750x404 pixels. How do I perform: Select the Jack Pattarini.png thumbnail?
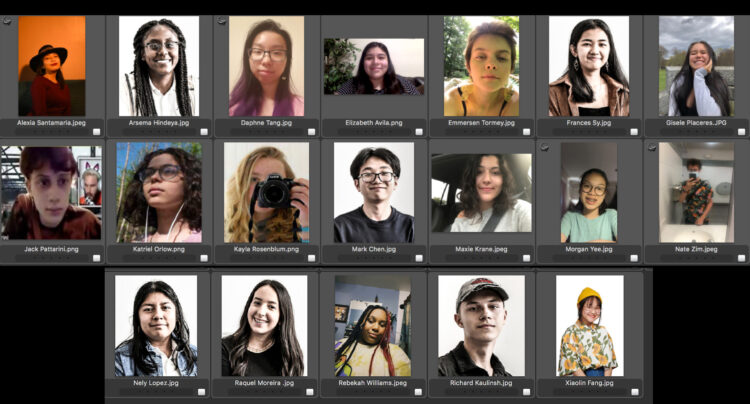pyautogui.click(x=51, y=192)
